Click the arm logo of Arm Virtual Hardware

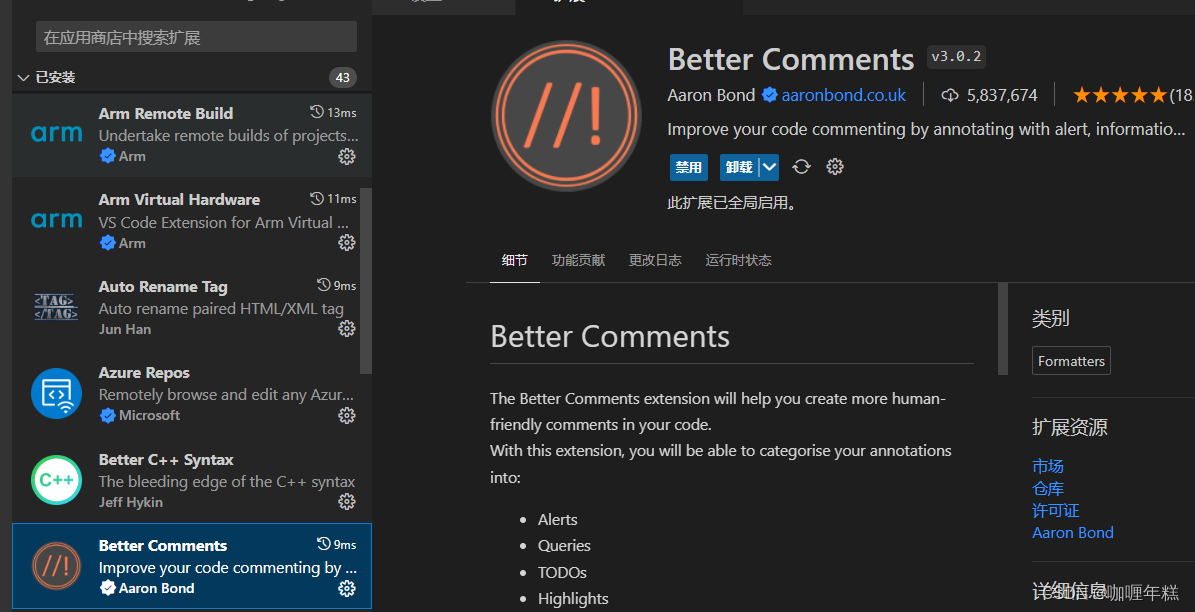click(x=56, y=220)
